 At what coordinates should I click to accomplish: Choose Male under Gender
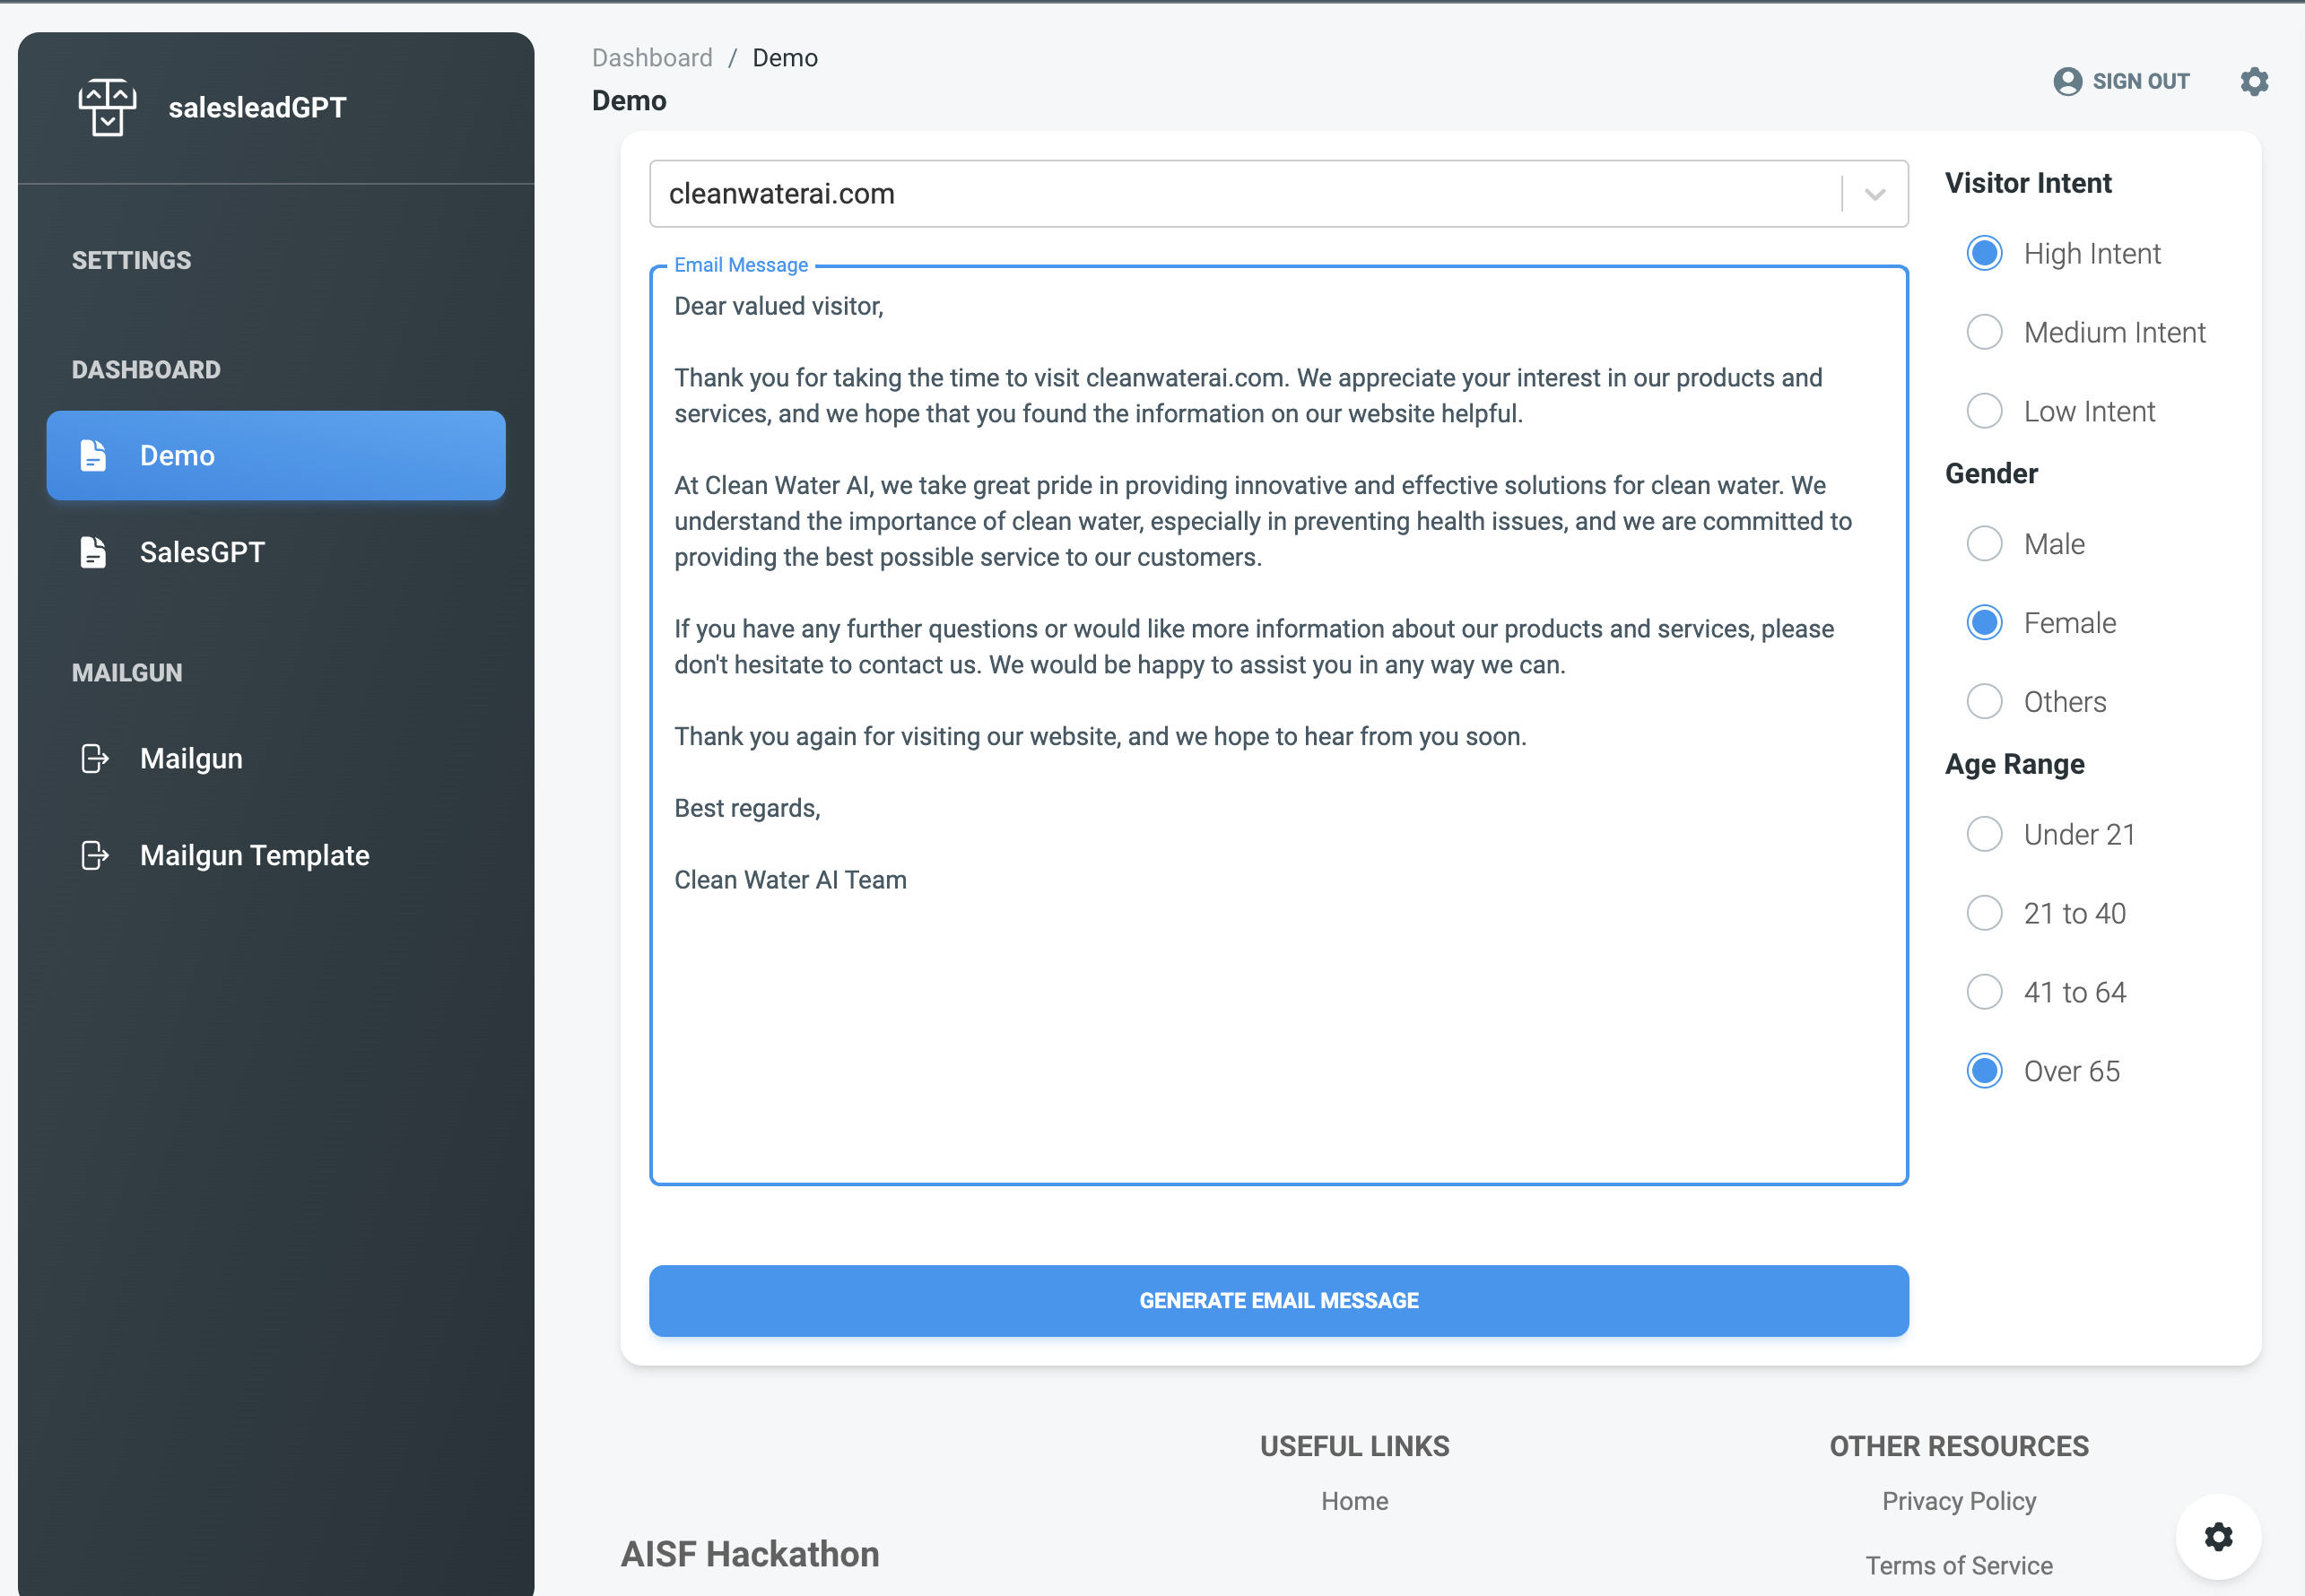1985,543
